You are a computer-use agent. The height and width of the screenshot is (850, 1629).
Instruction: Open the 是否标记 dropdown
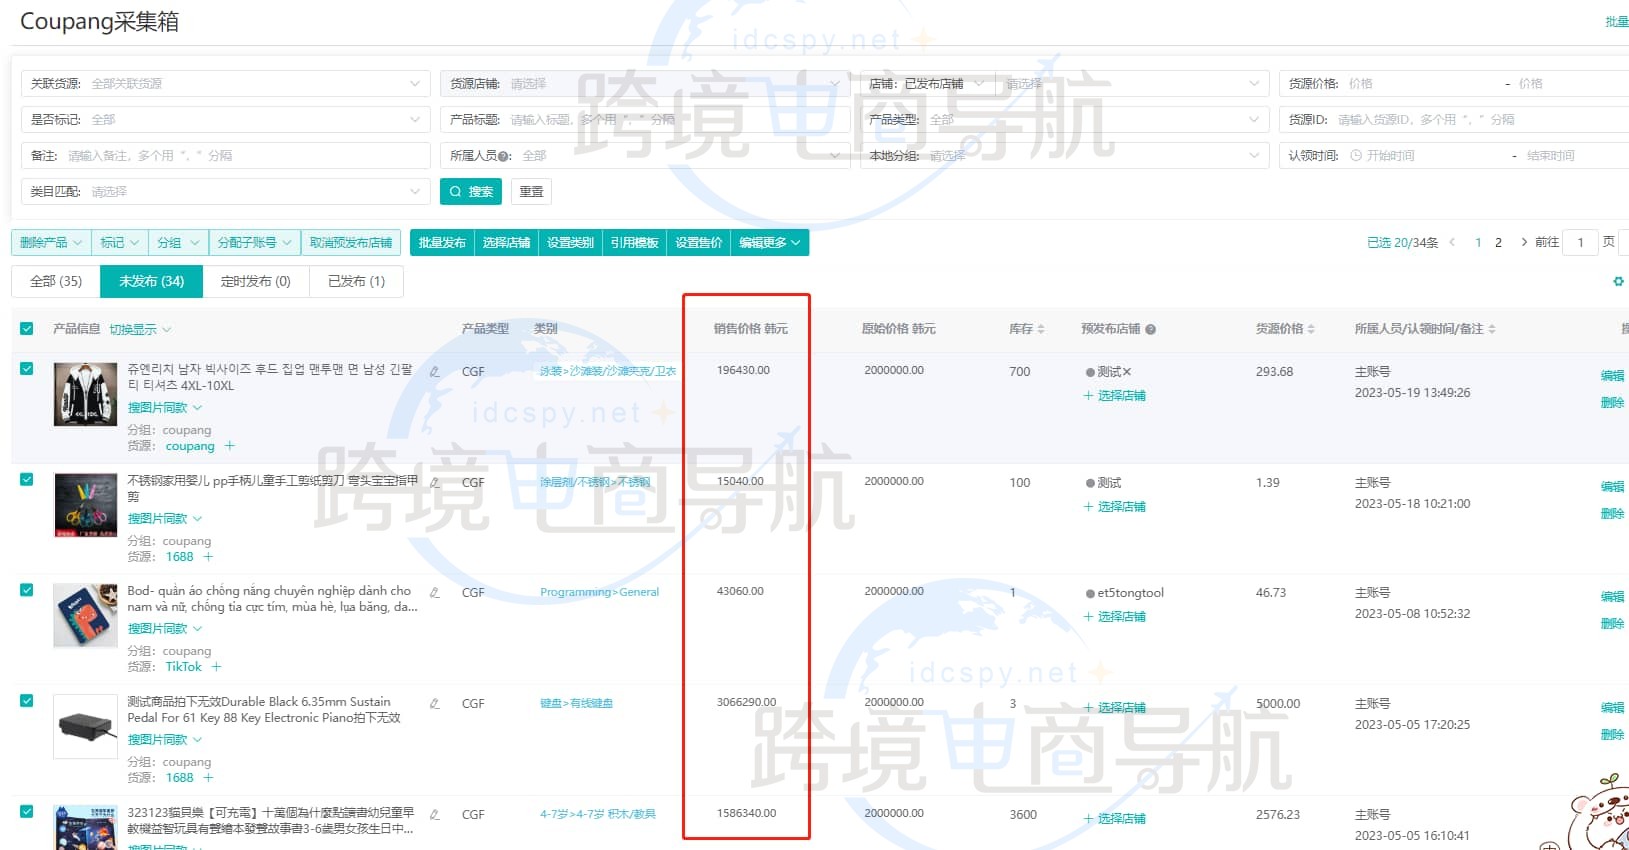tap(226, 120)
